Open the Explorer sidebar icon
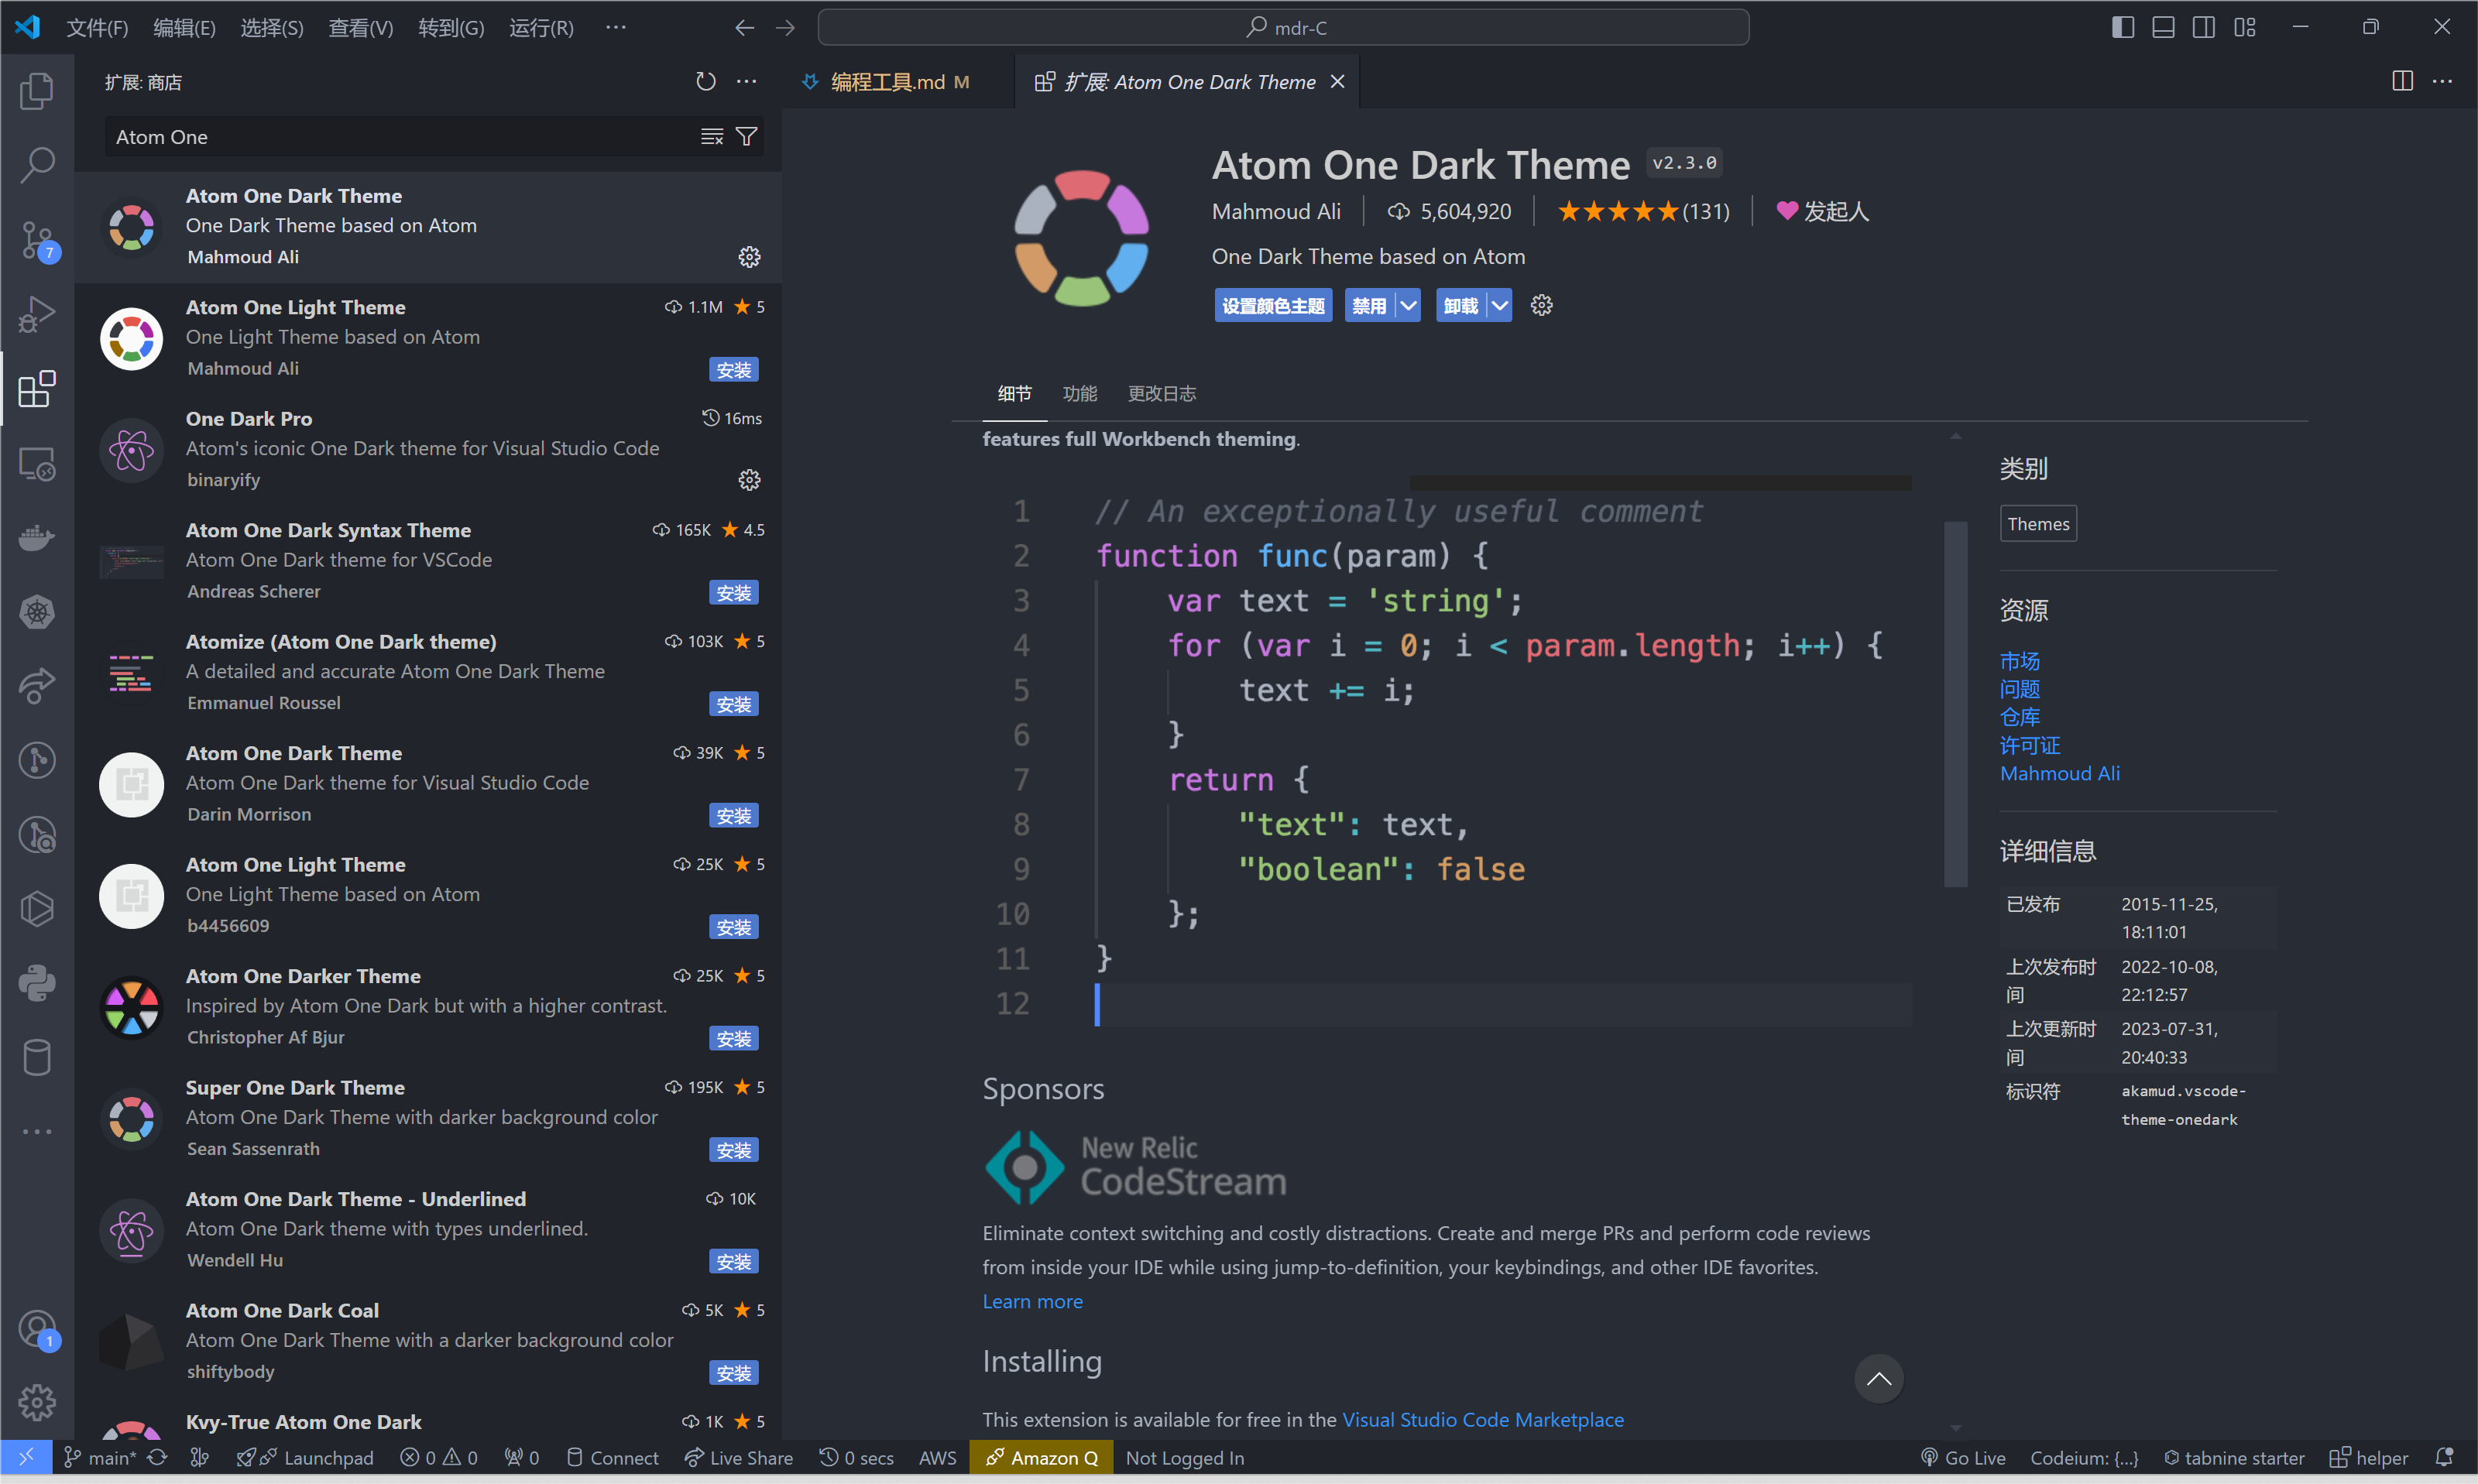Image resolution: width=2478 pixels, height=1484 pixels. pyautogui.click(x=37, y=90)
